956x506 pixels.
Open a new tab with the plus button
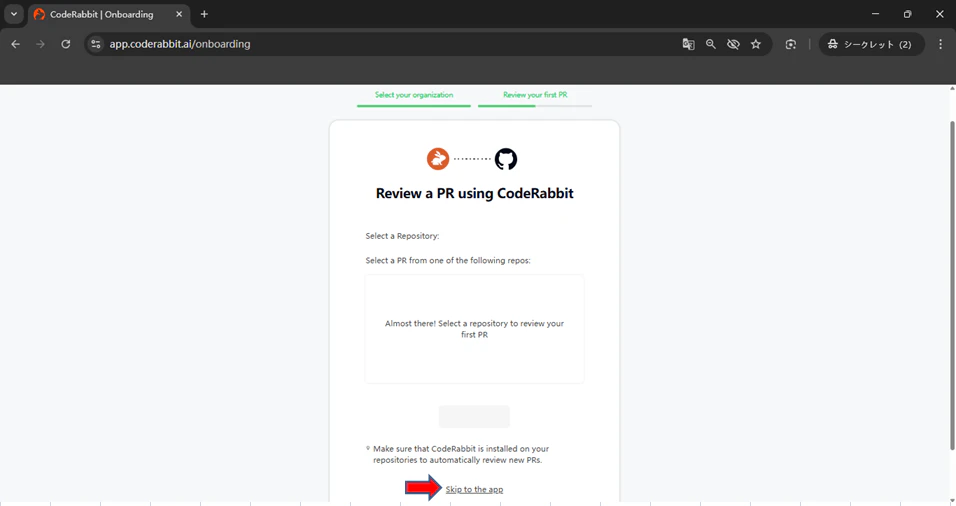(204, 14)
